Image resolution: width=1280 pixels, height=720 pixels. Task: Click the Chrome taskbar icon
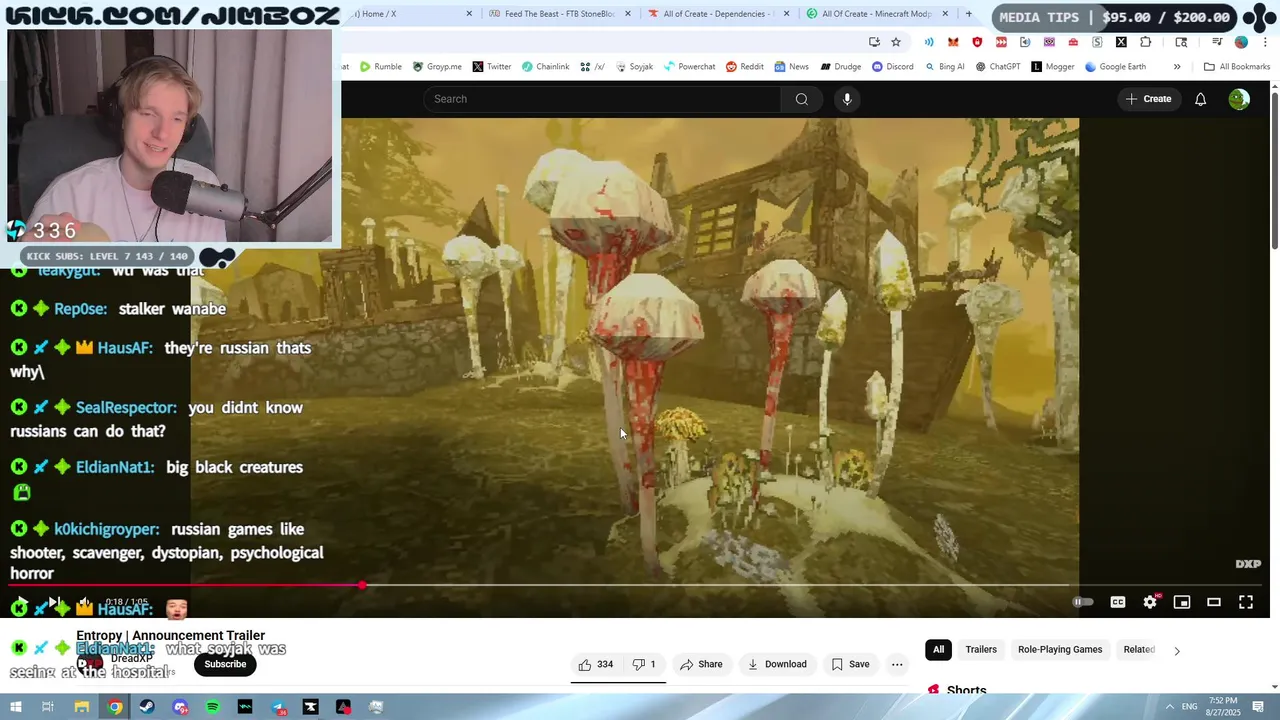pos(115,707)
